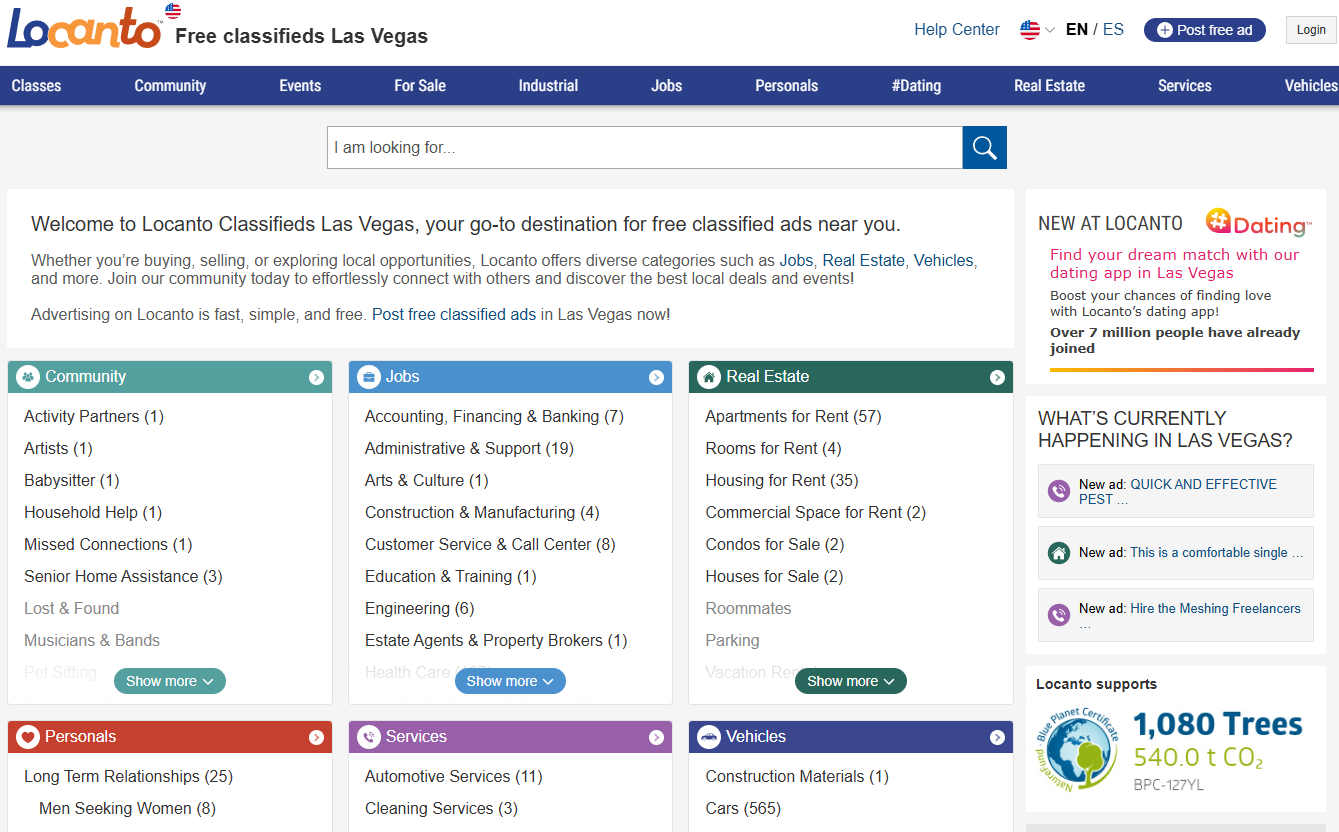Screen dimensions: 1339x832
Task: Open Cleaning Services (3)
Action: [441, 809]
